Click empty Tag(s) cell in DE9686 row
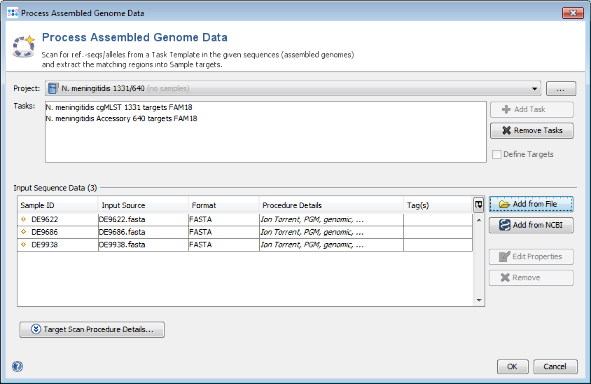 [438, 232]
